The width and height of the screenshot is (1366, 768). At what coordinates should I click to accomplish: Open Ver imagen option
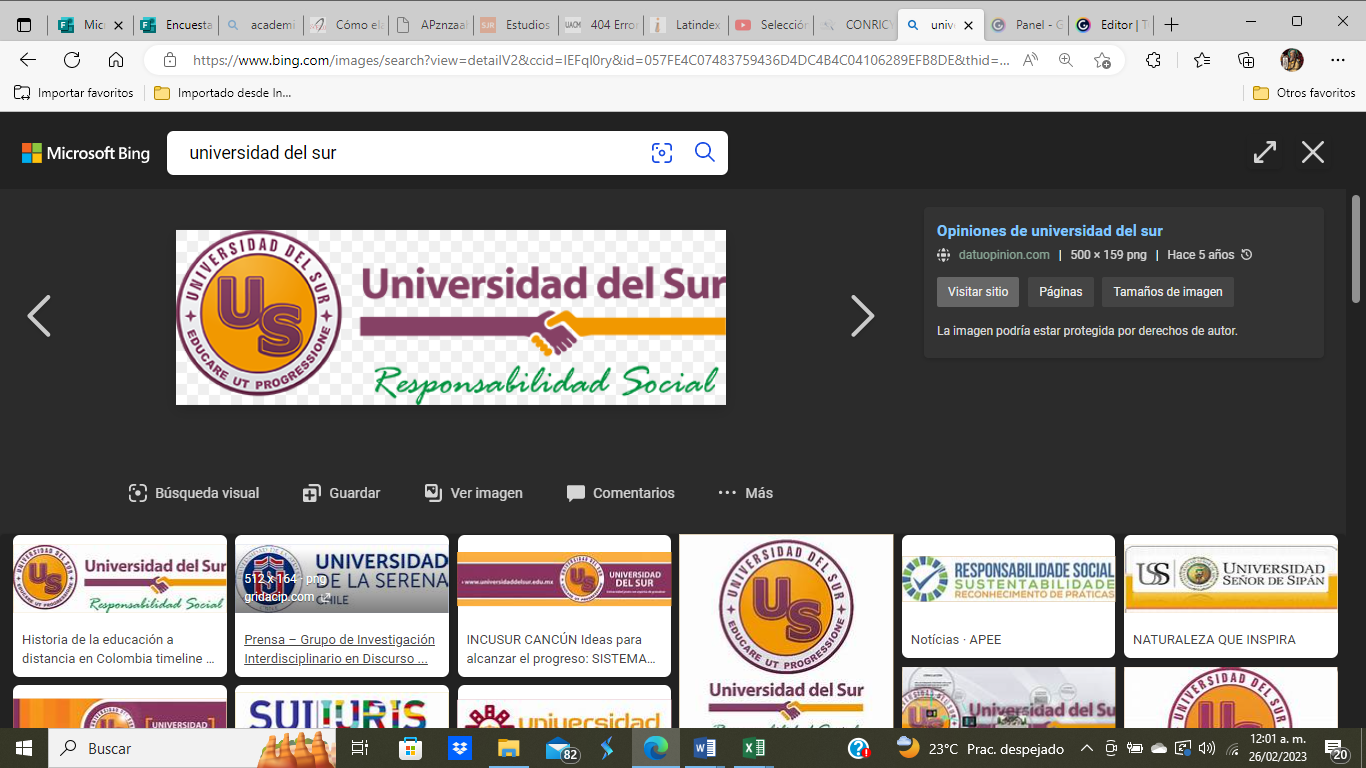click(473, 493)
